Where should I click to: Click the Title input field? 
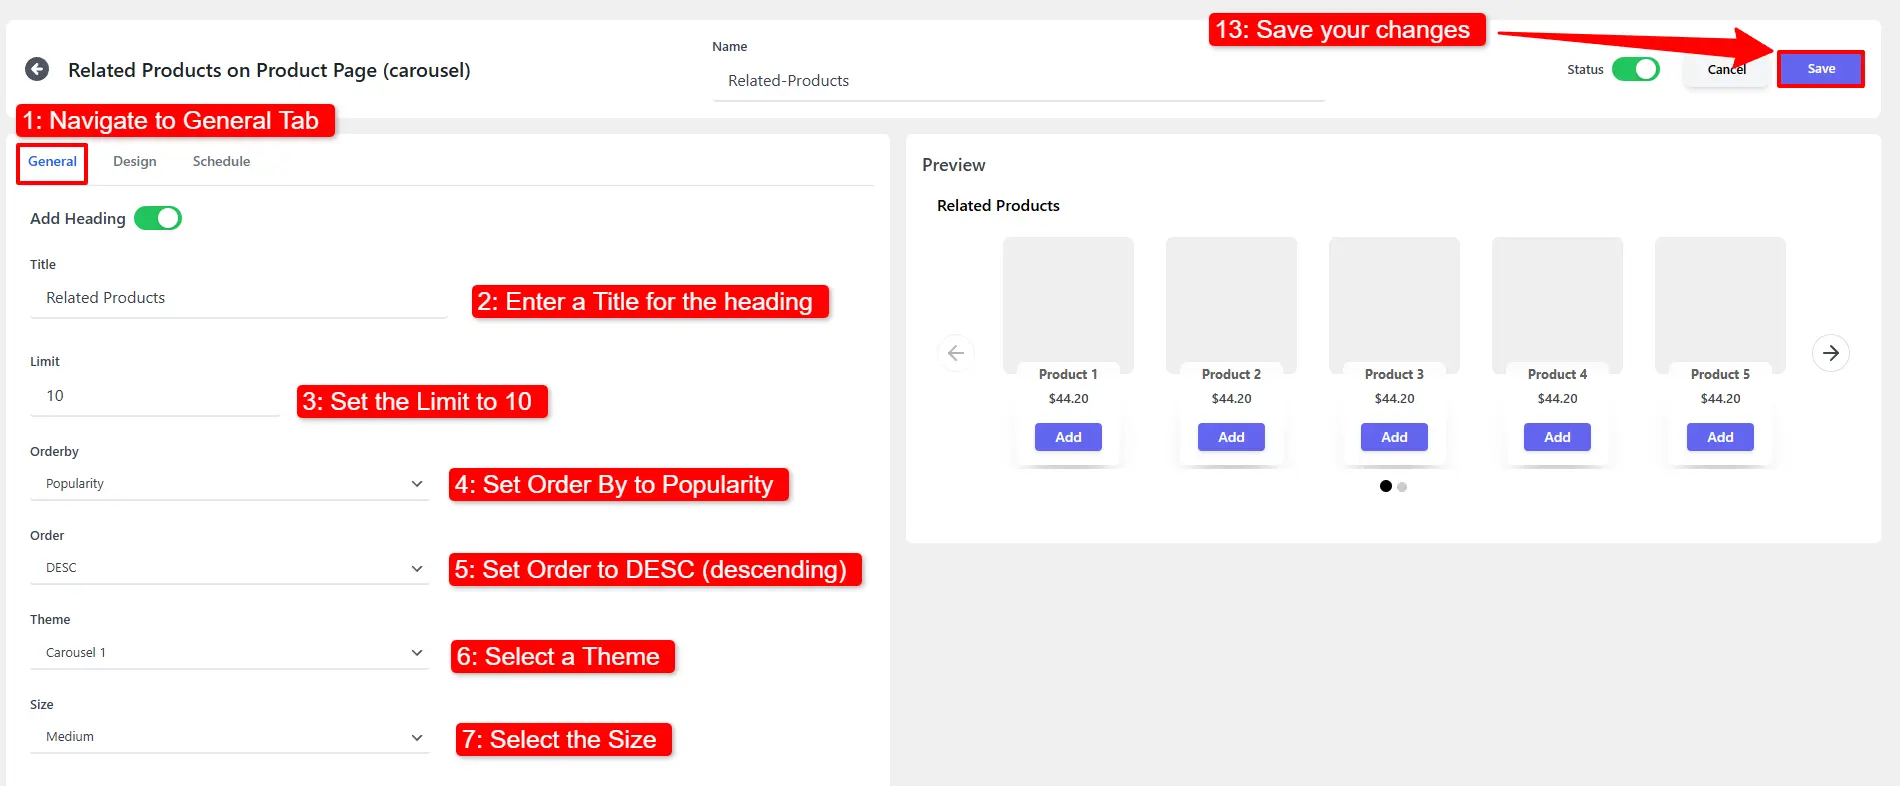coord(238,298)
